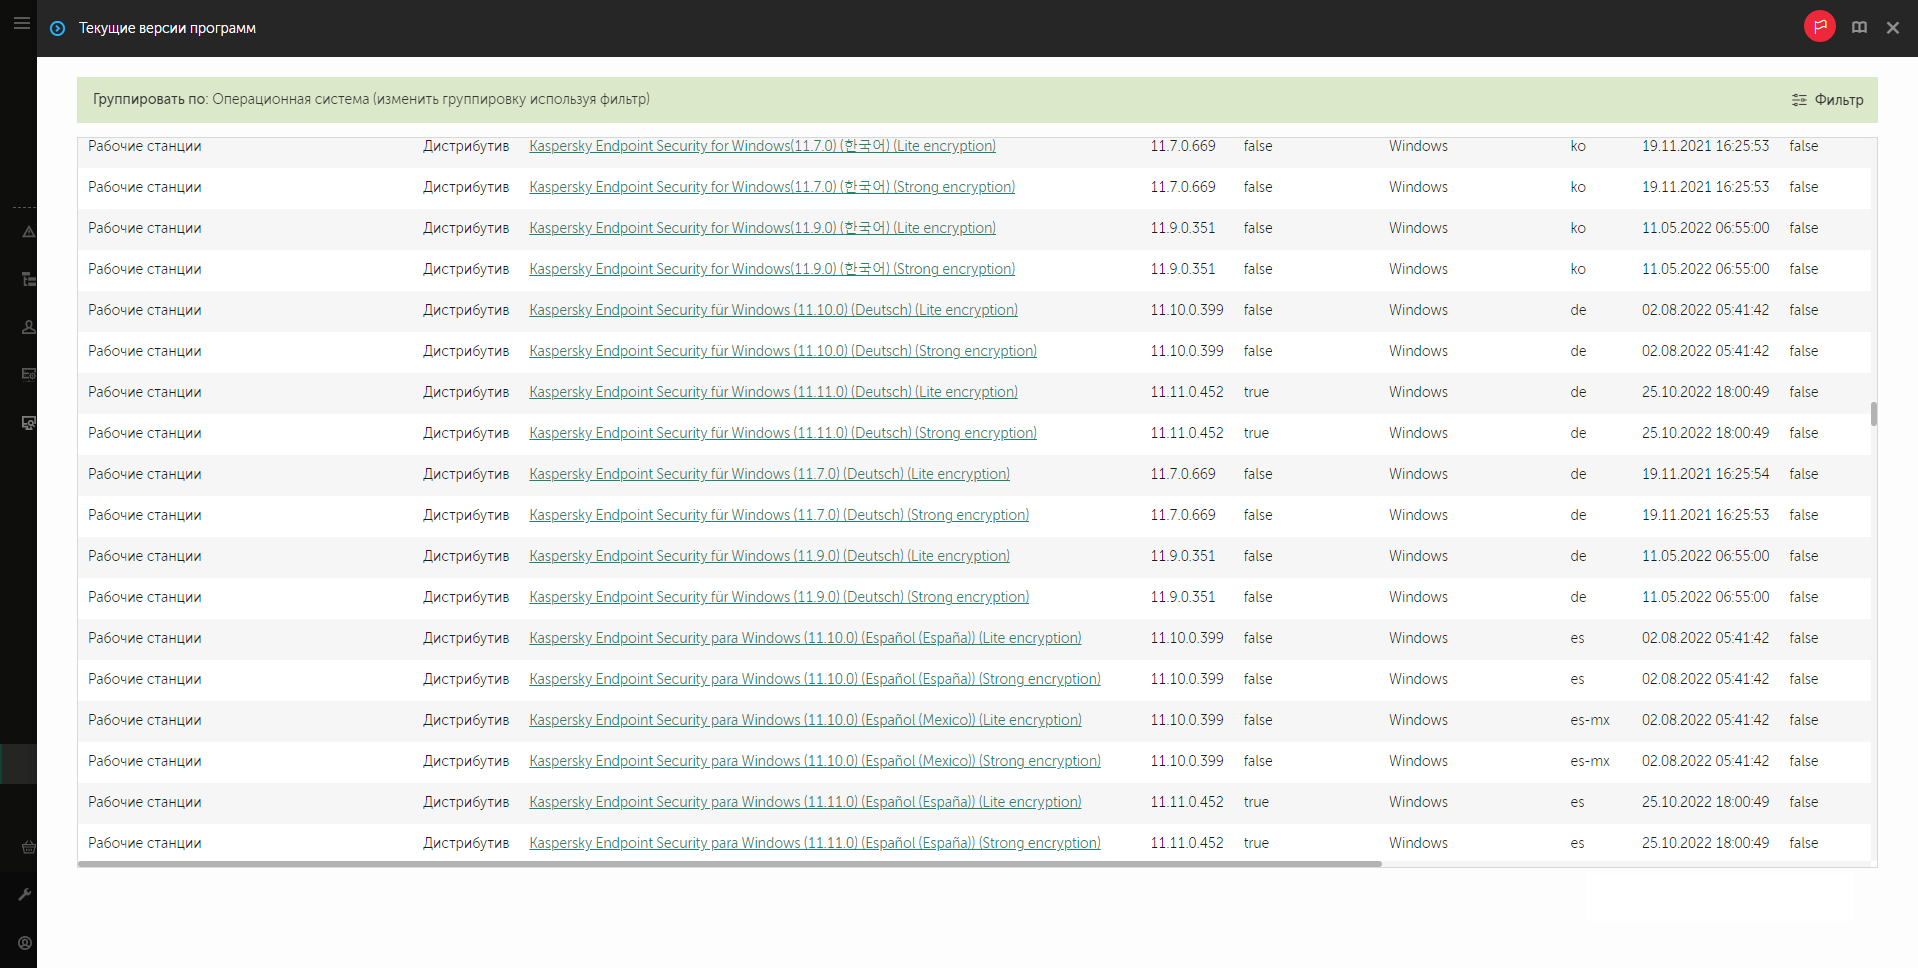Open the device hierarchy sidebar icon
The image size is (1918, 968).
click(x=29, y=279)
